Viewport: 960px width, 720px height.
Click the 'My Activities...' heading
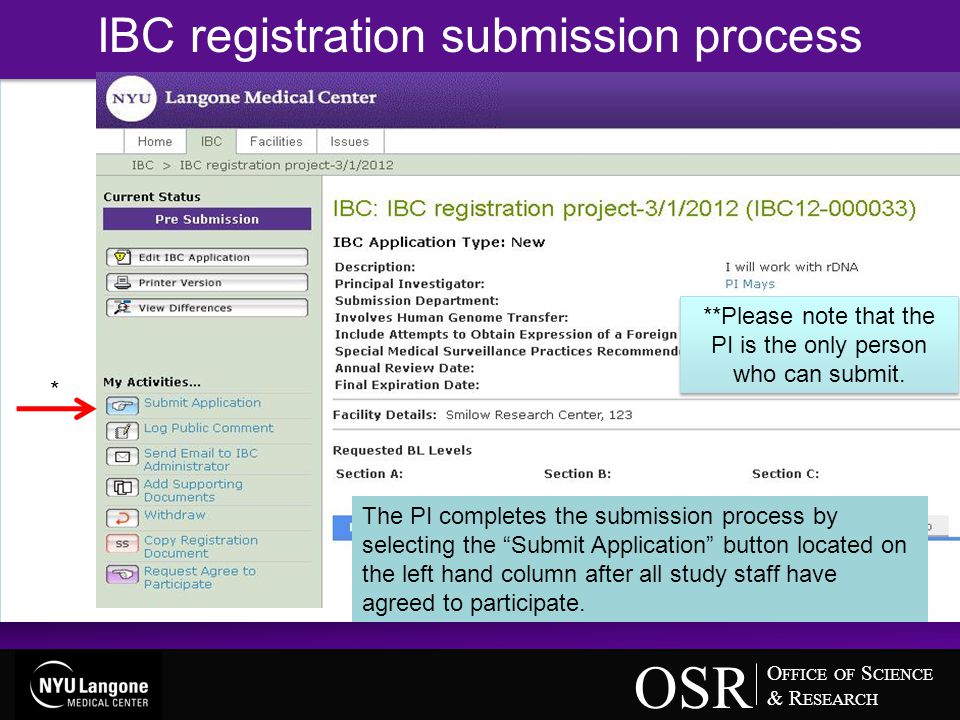(x=152, y=382)
